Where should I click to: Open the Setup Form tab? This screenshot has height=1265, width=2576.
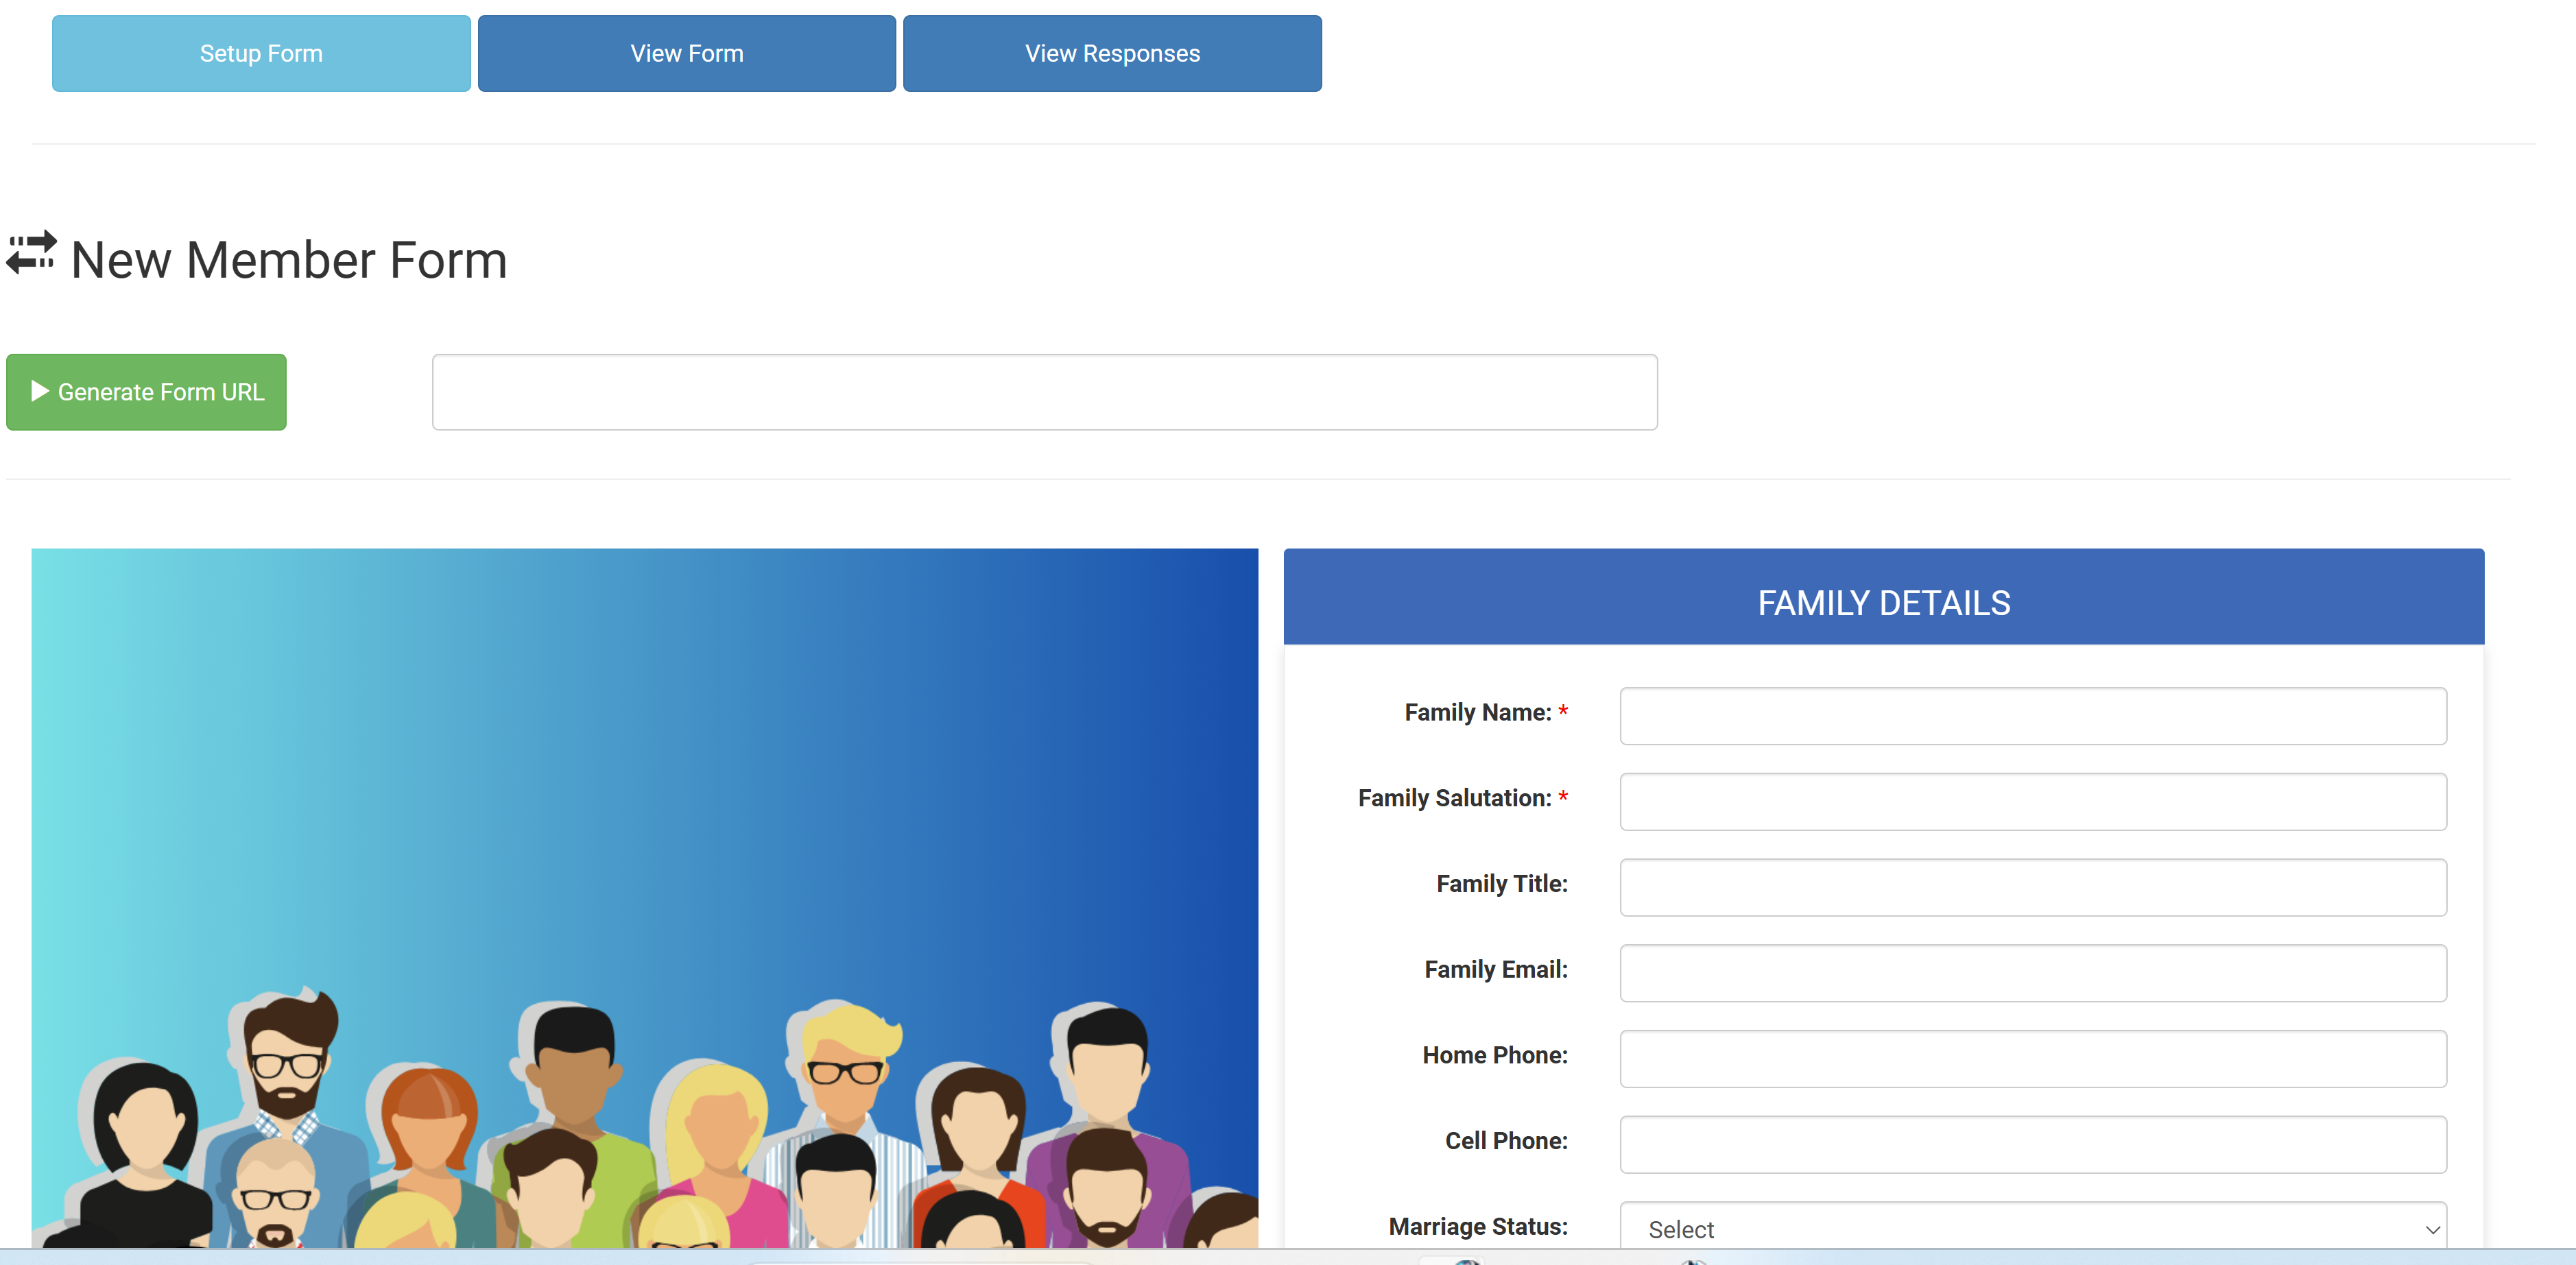[261, 54]
